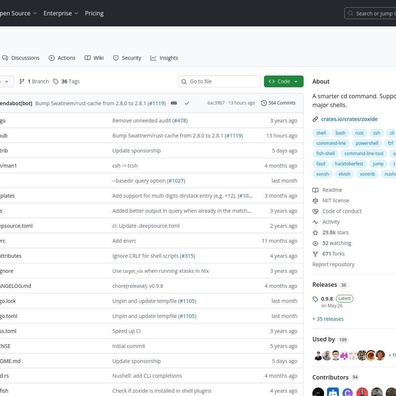This screenshot has width=396, height=396.
Task: Click the Go to file search field
Action: [x=219, y=81]
